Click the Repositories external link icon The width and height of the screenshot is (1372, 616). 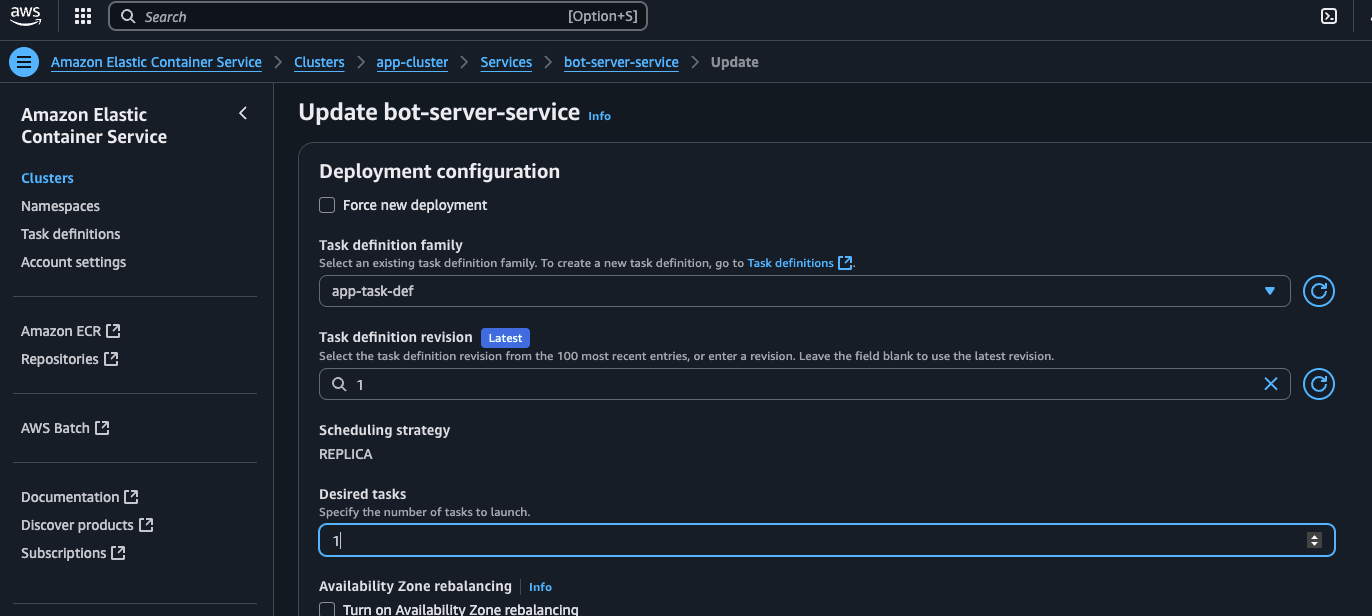pyautogui.click(x=111, y=359)
